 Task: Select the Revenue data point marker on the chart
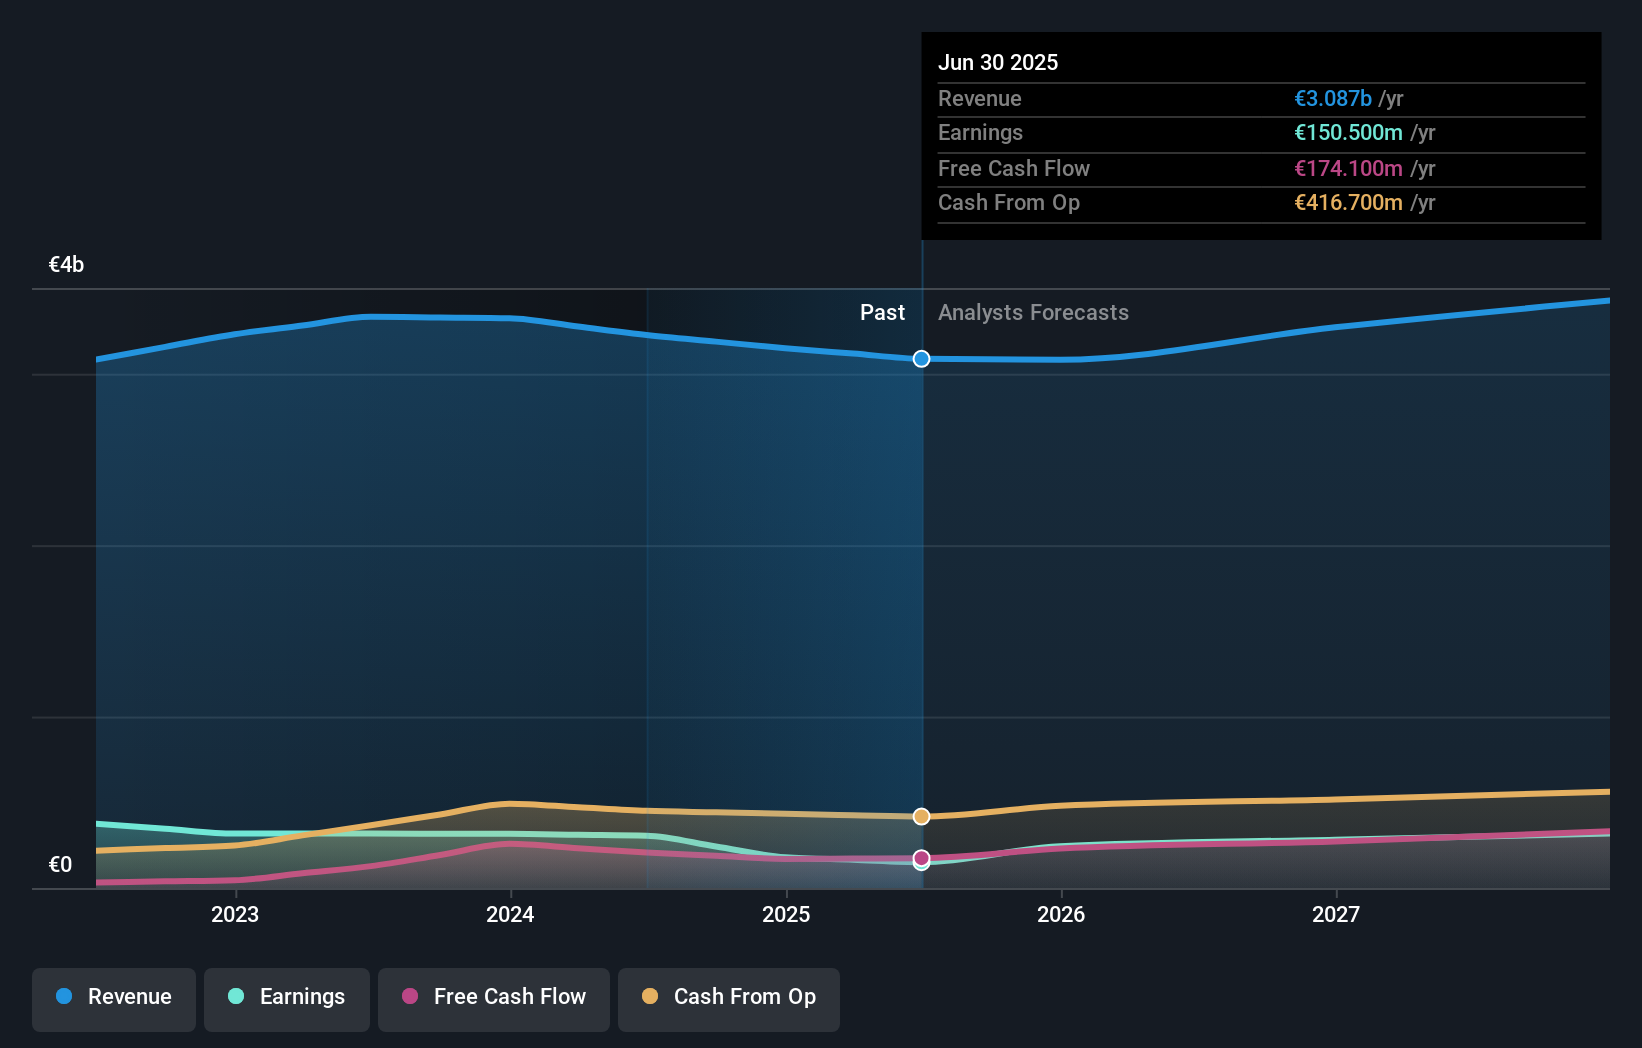[x=921, y=359]
